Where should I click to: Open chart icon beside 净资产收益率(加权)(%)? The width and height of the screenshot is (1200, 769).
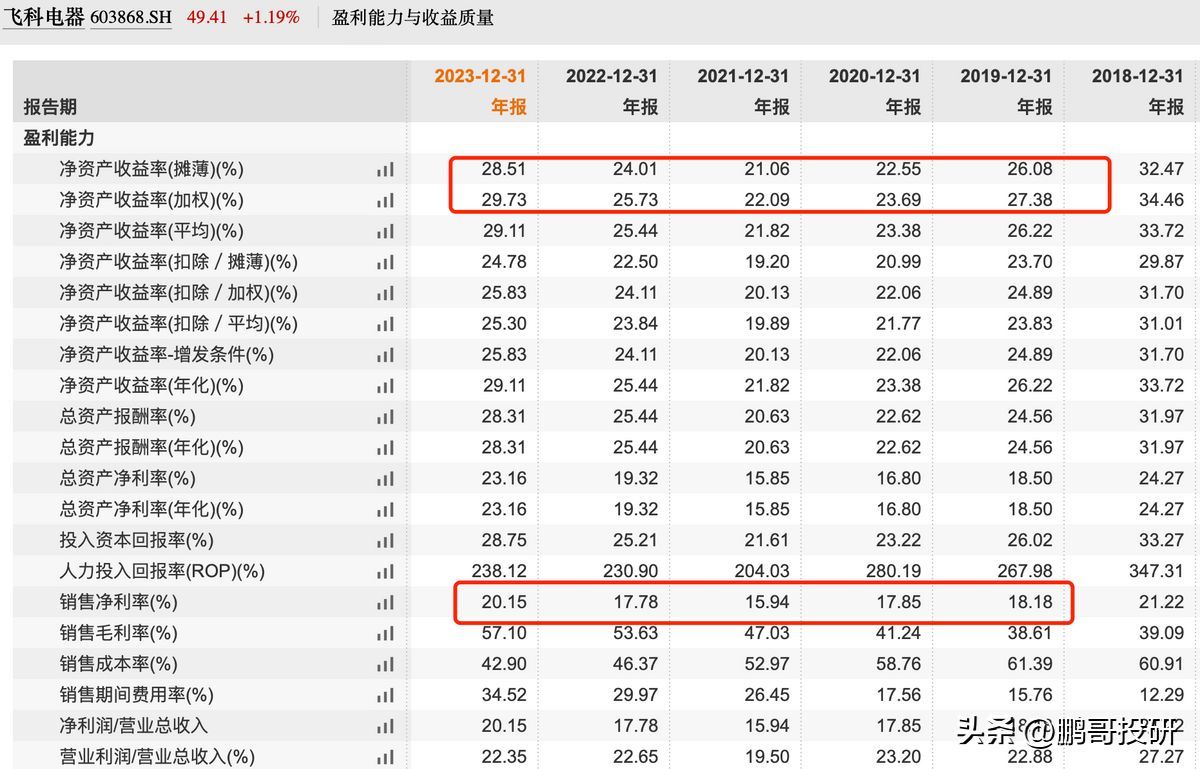pos(385,200)
